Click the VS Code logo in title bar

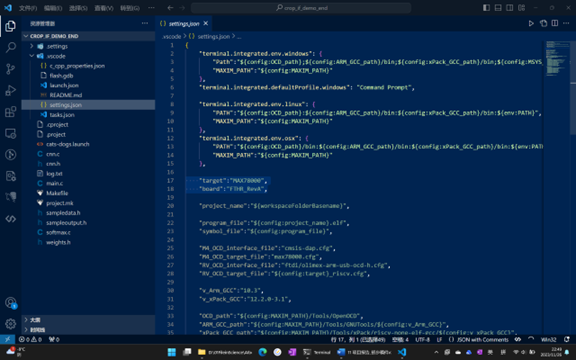tap(8, 8)
